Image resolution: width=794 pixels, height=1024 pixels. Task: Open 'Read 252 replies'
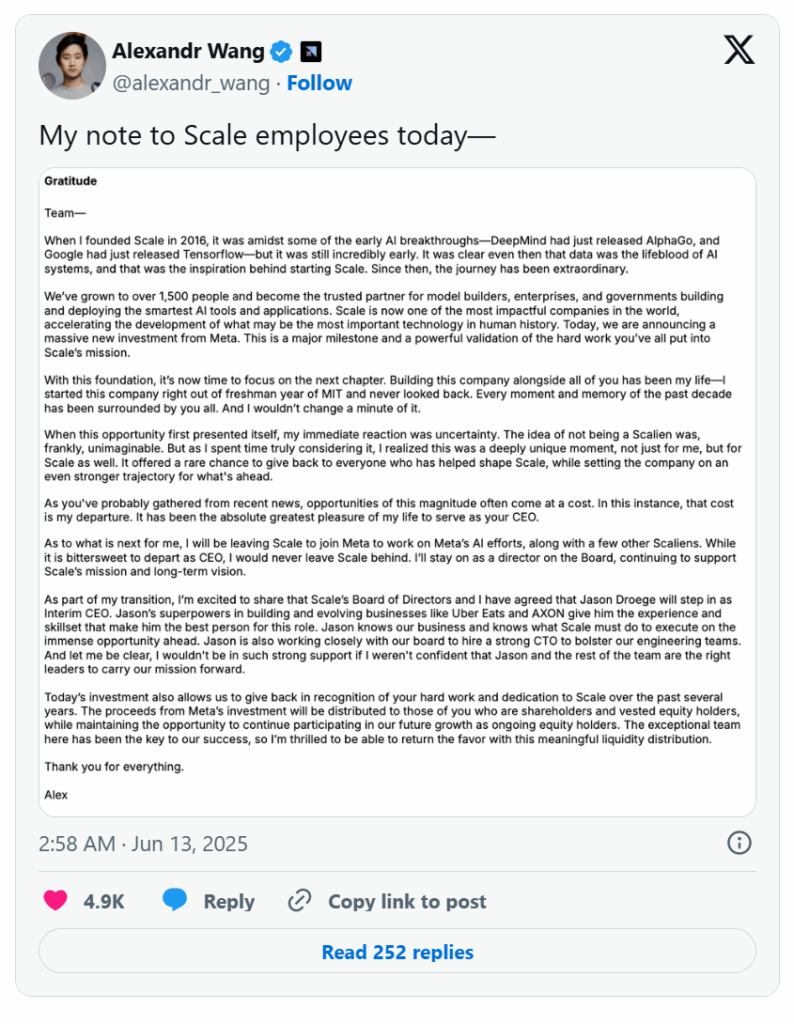pyautogui.click(x=397, y=952)
